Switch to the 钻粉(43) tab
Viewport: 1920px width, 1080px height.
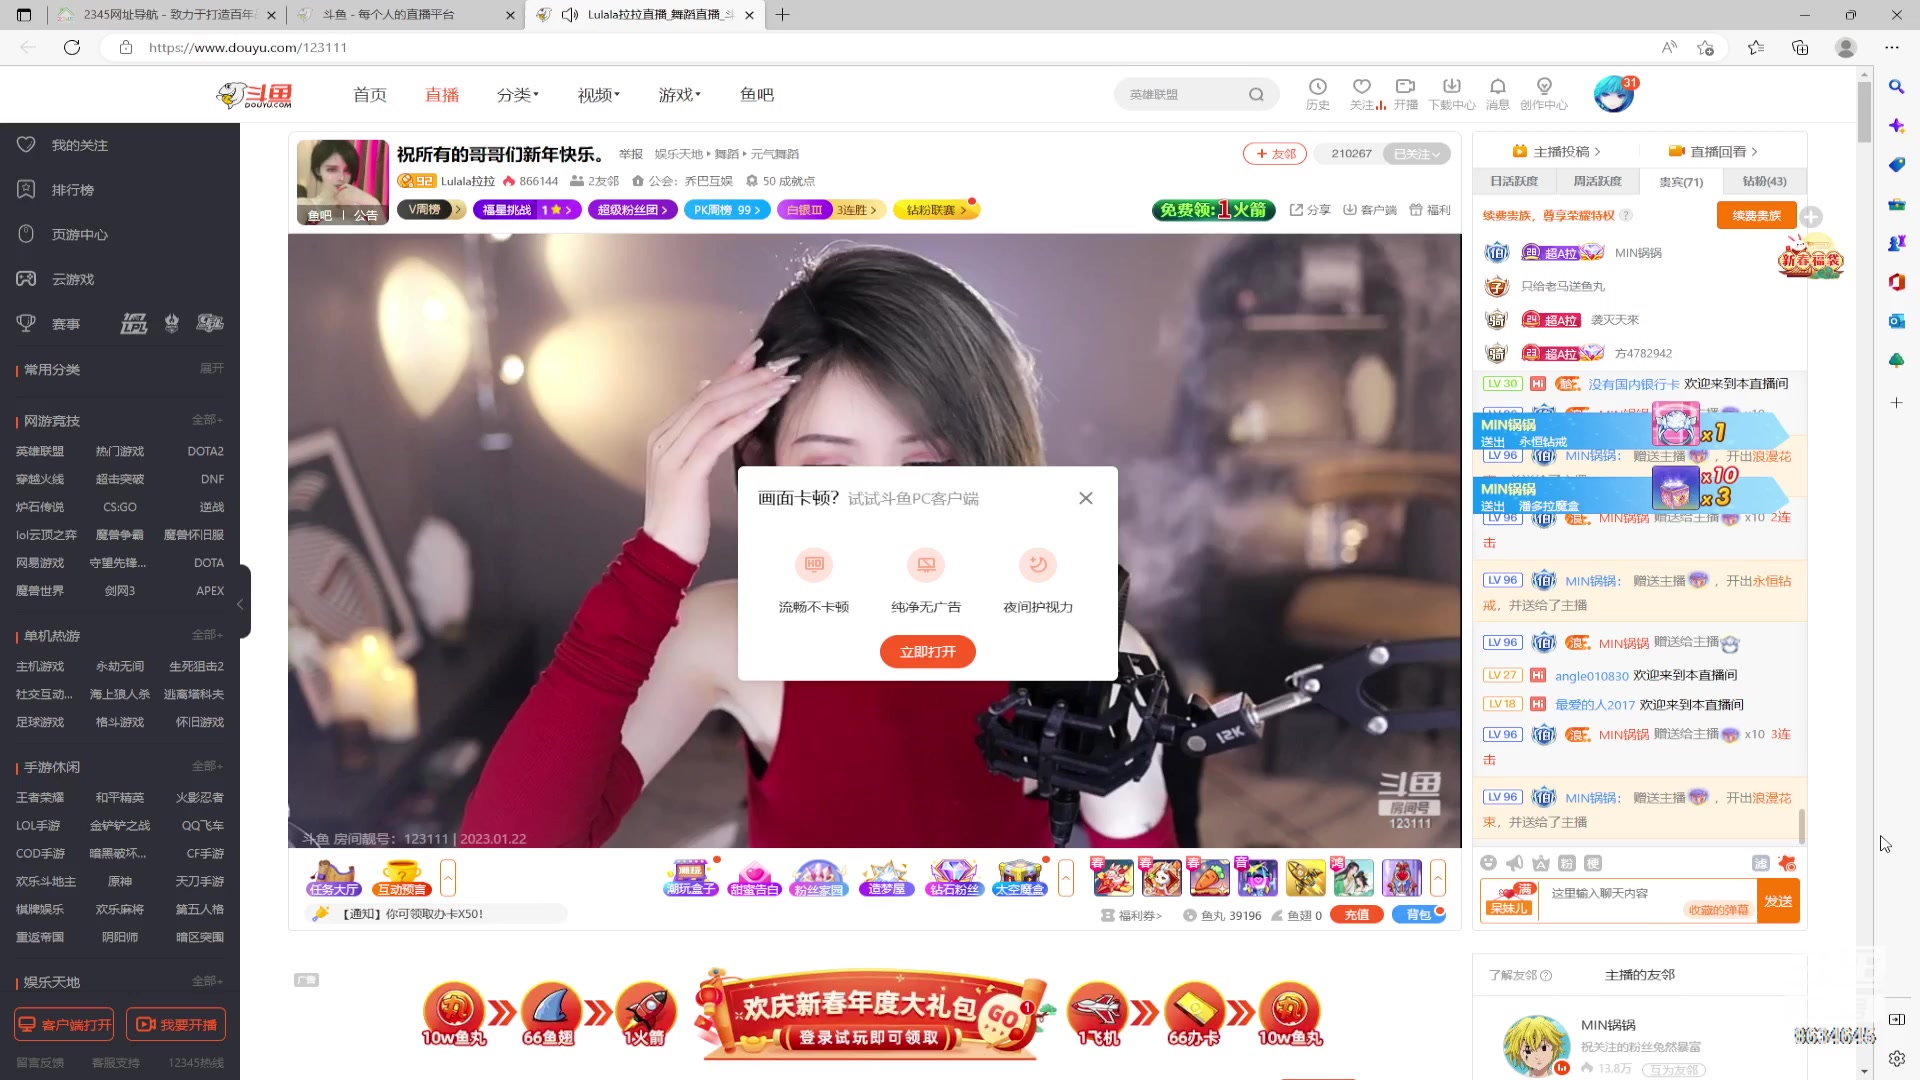(x=1766, y=181)
